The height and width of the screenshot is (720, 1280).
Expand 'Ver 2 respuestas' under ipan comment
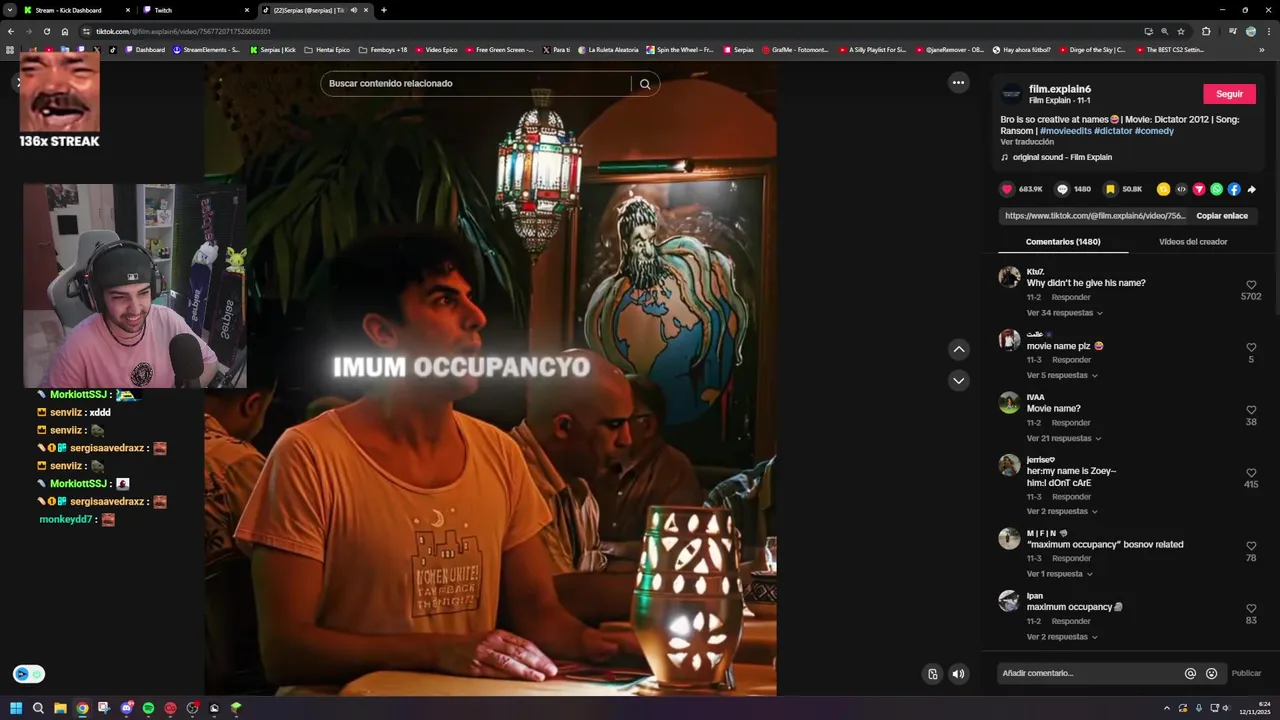click(1062, 637)
